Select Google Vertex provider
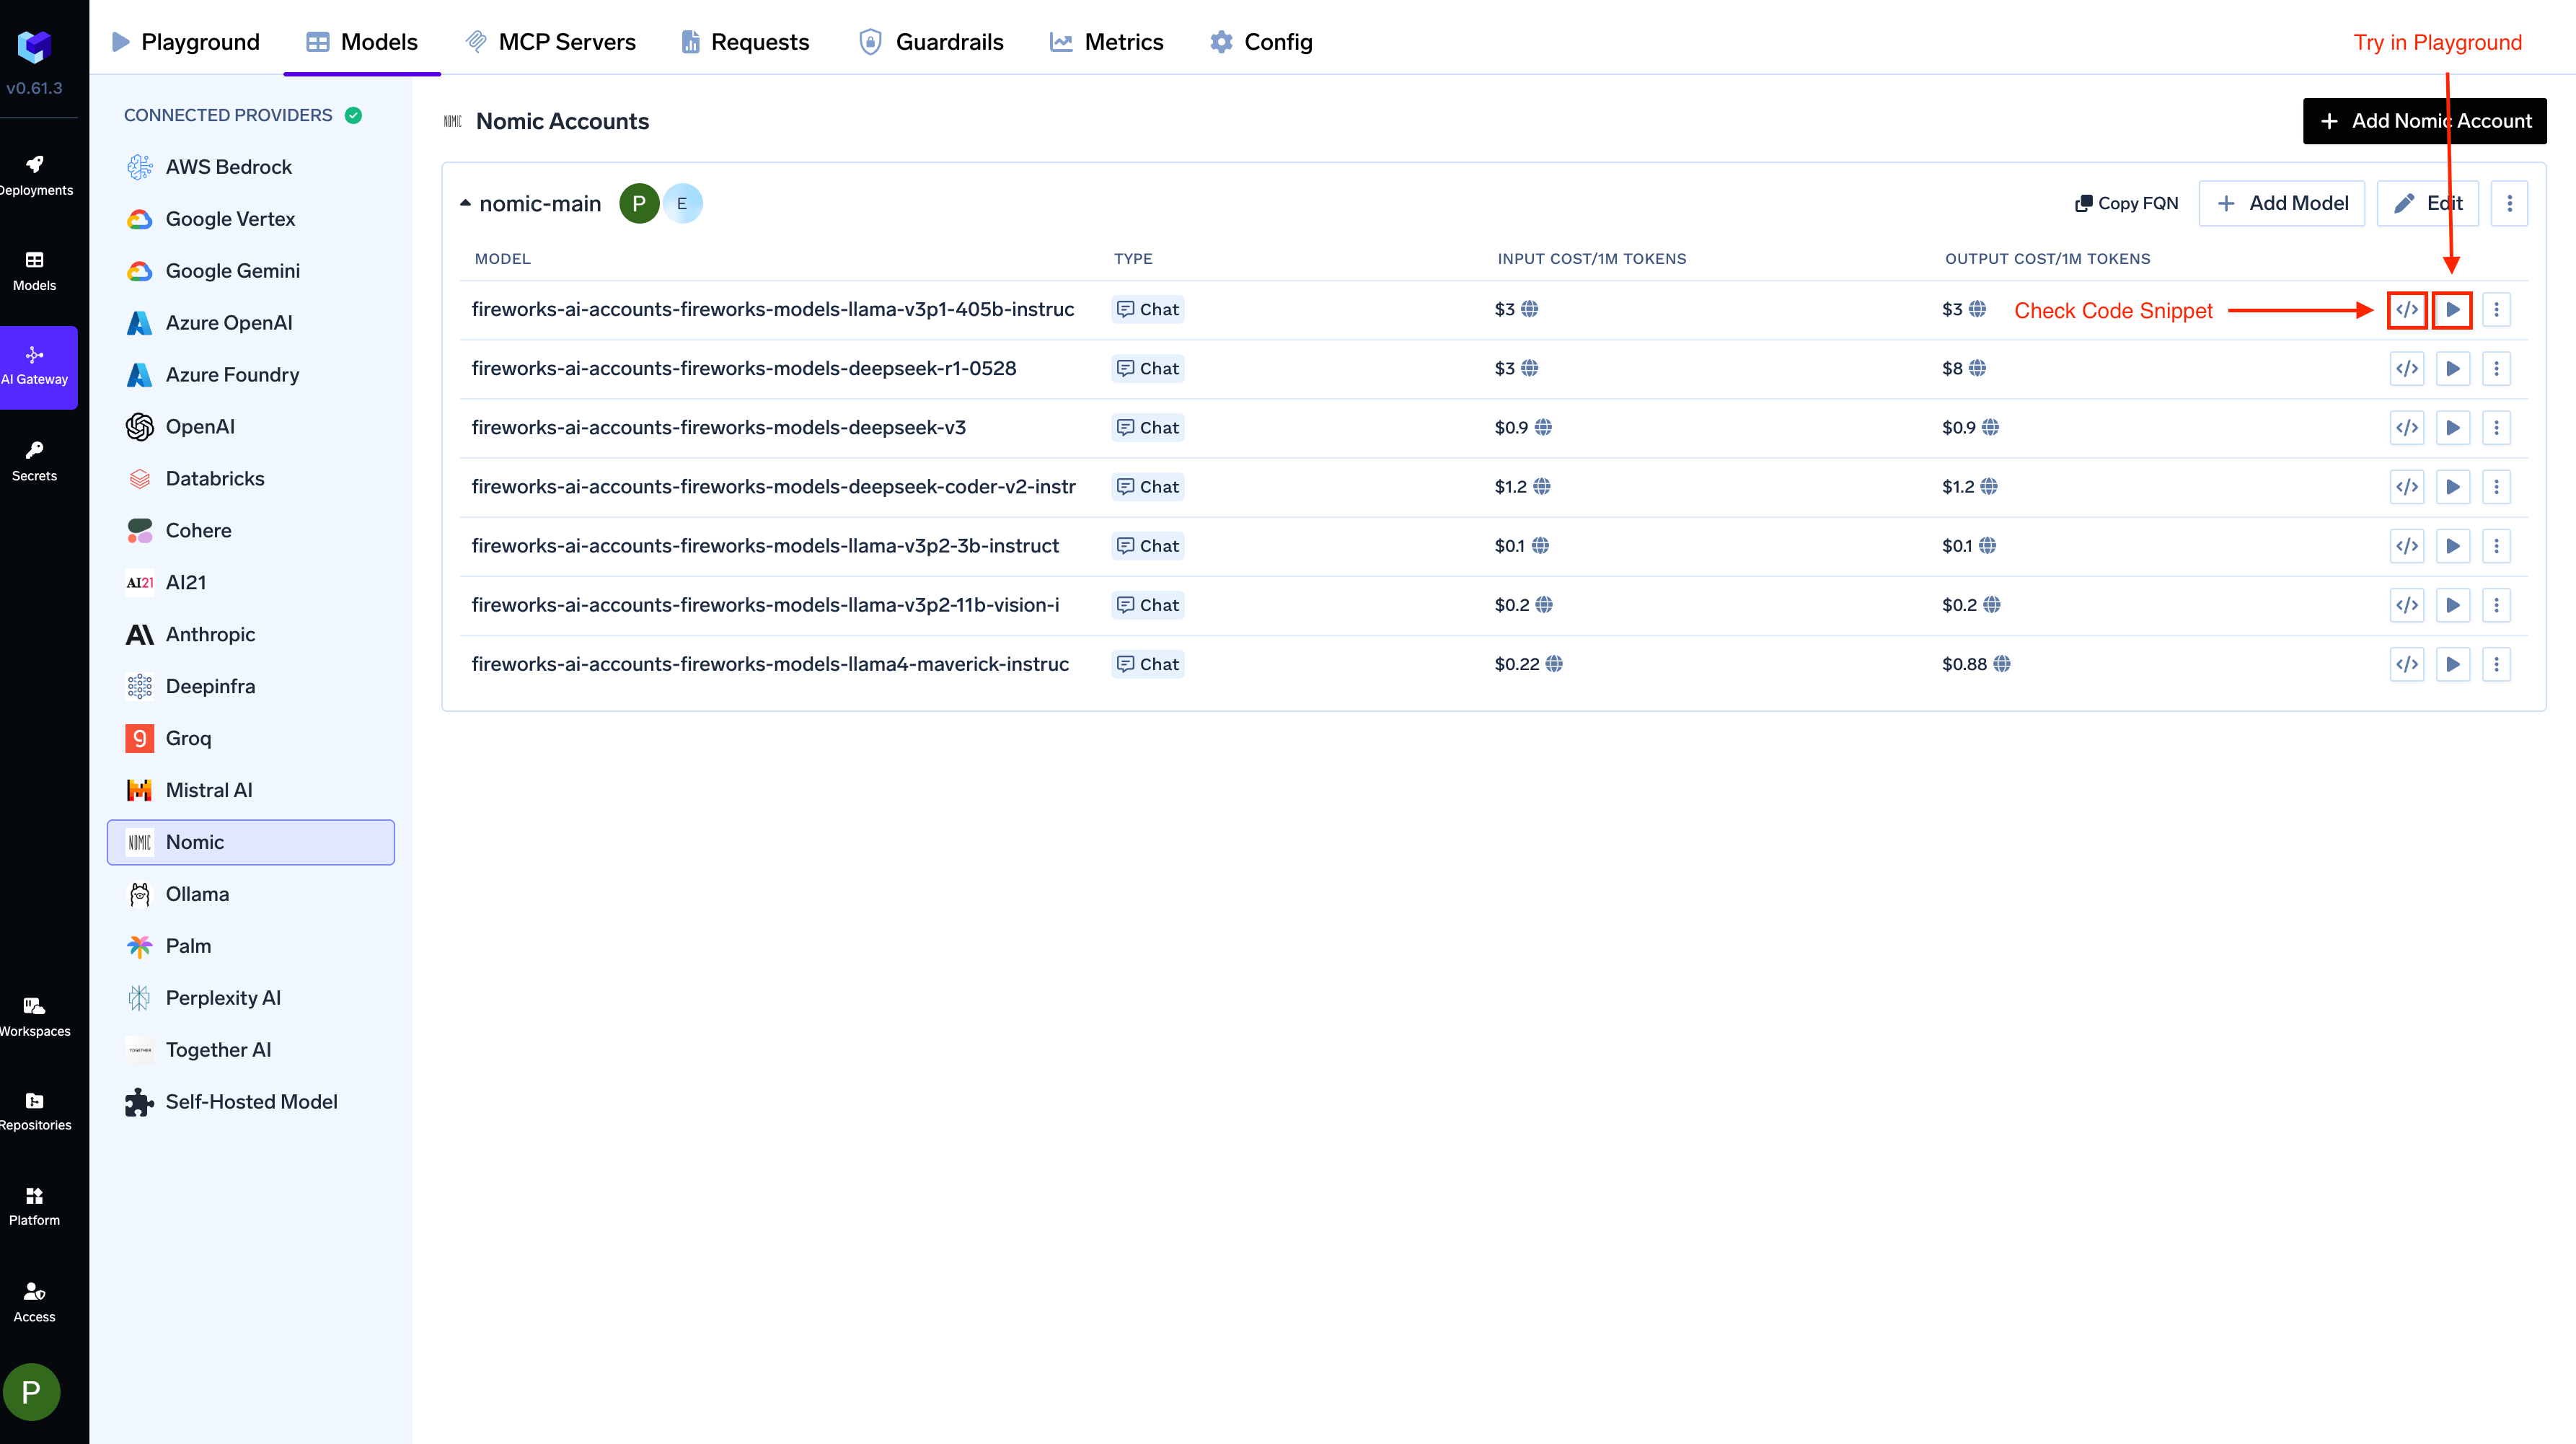Image resolution: width=2576 pixels, height=1444 pixels. click(x=251, y=219)
